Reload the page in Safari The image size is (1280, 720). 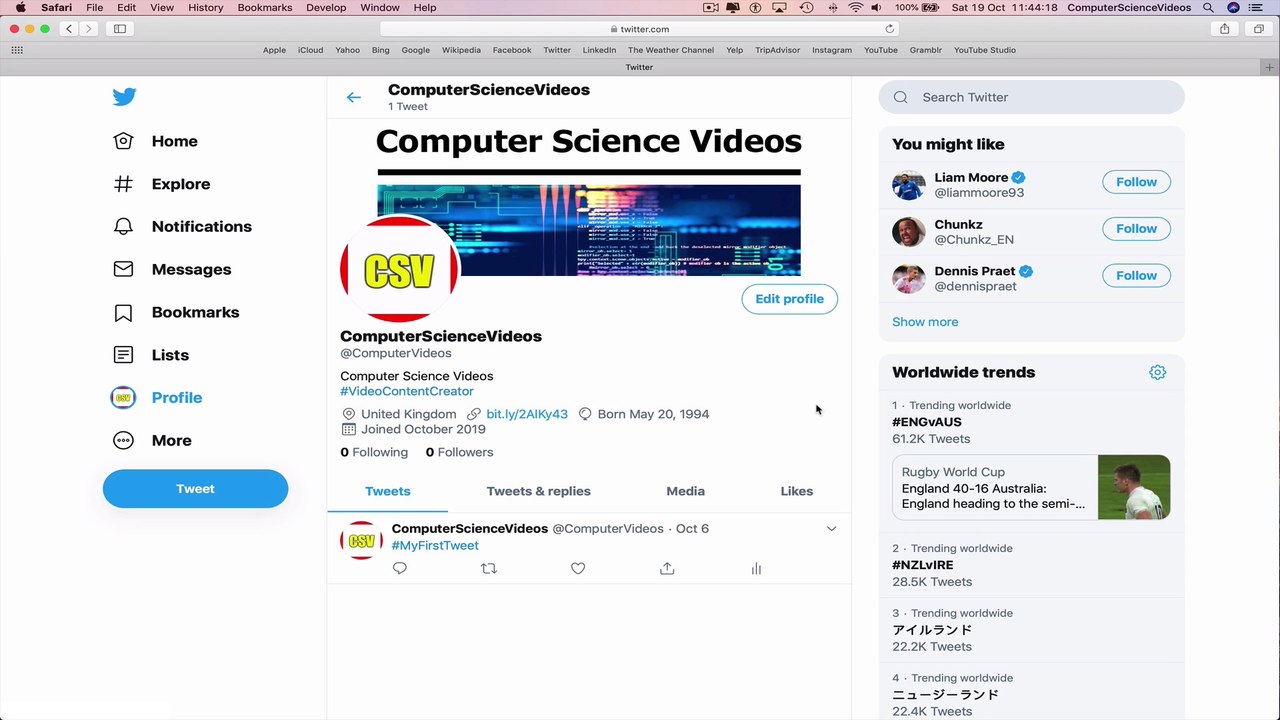[x=889, y=29]
